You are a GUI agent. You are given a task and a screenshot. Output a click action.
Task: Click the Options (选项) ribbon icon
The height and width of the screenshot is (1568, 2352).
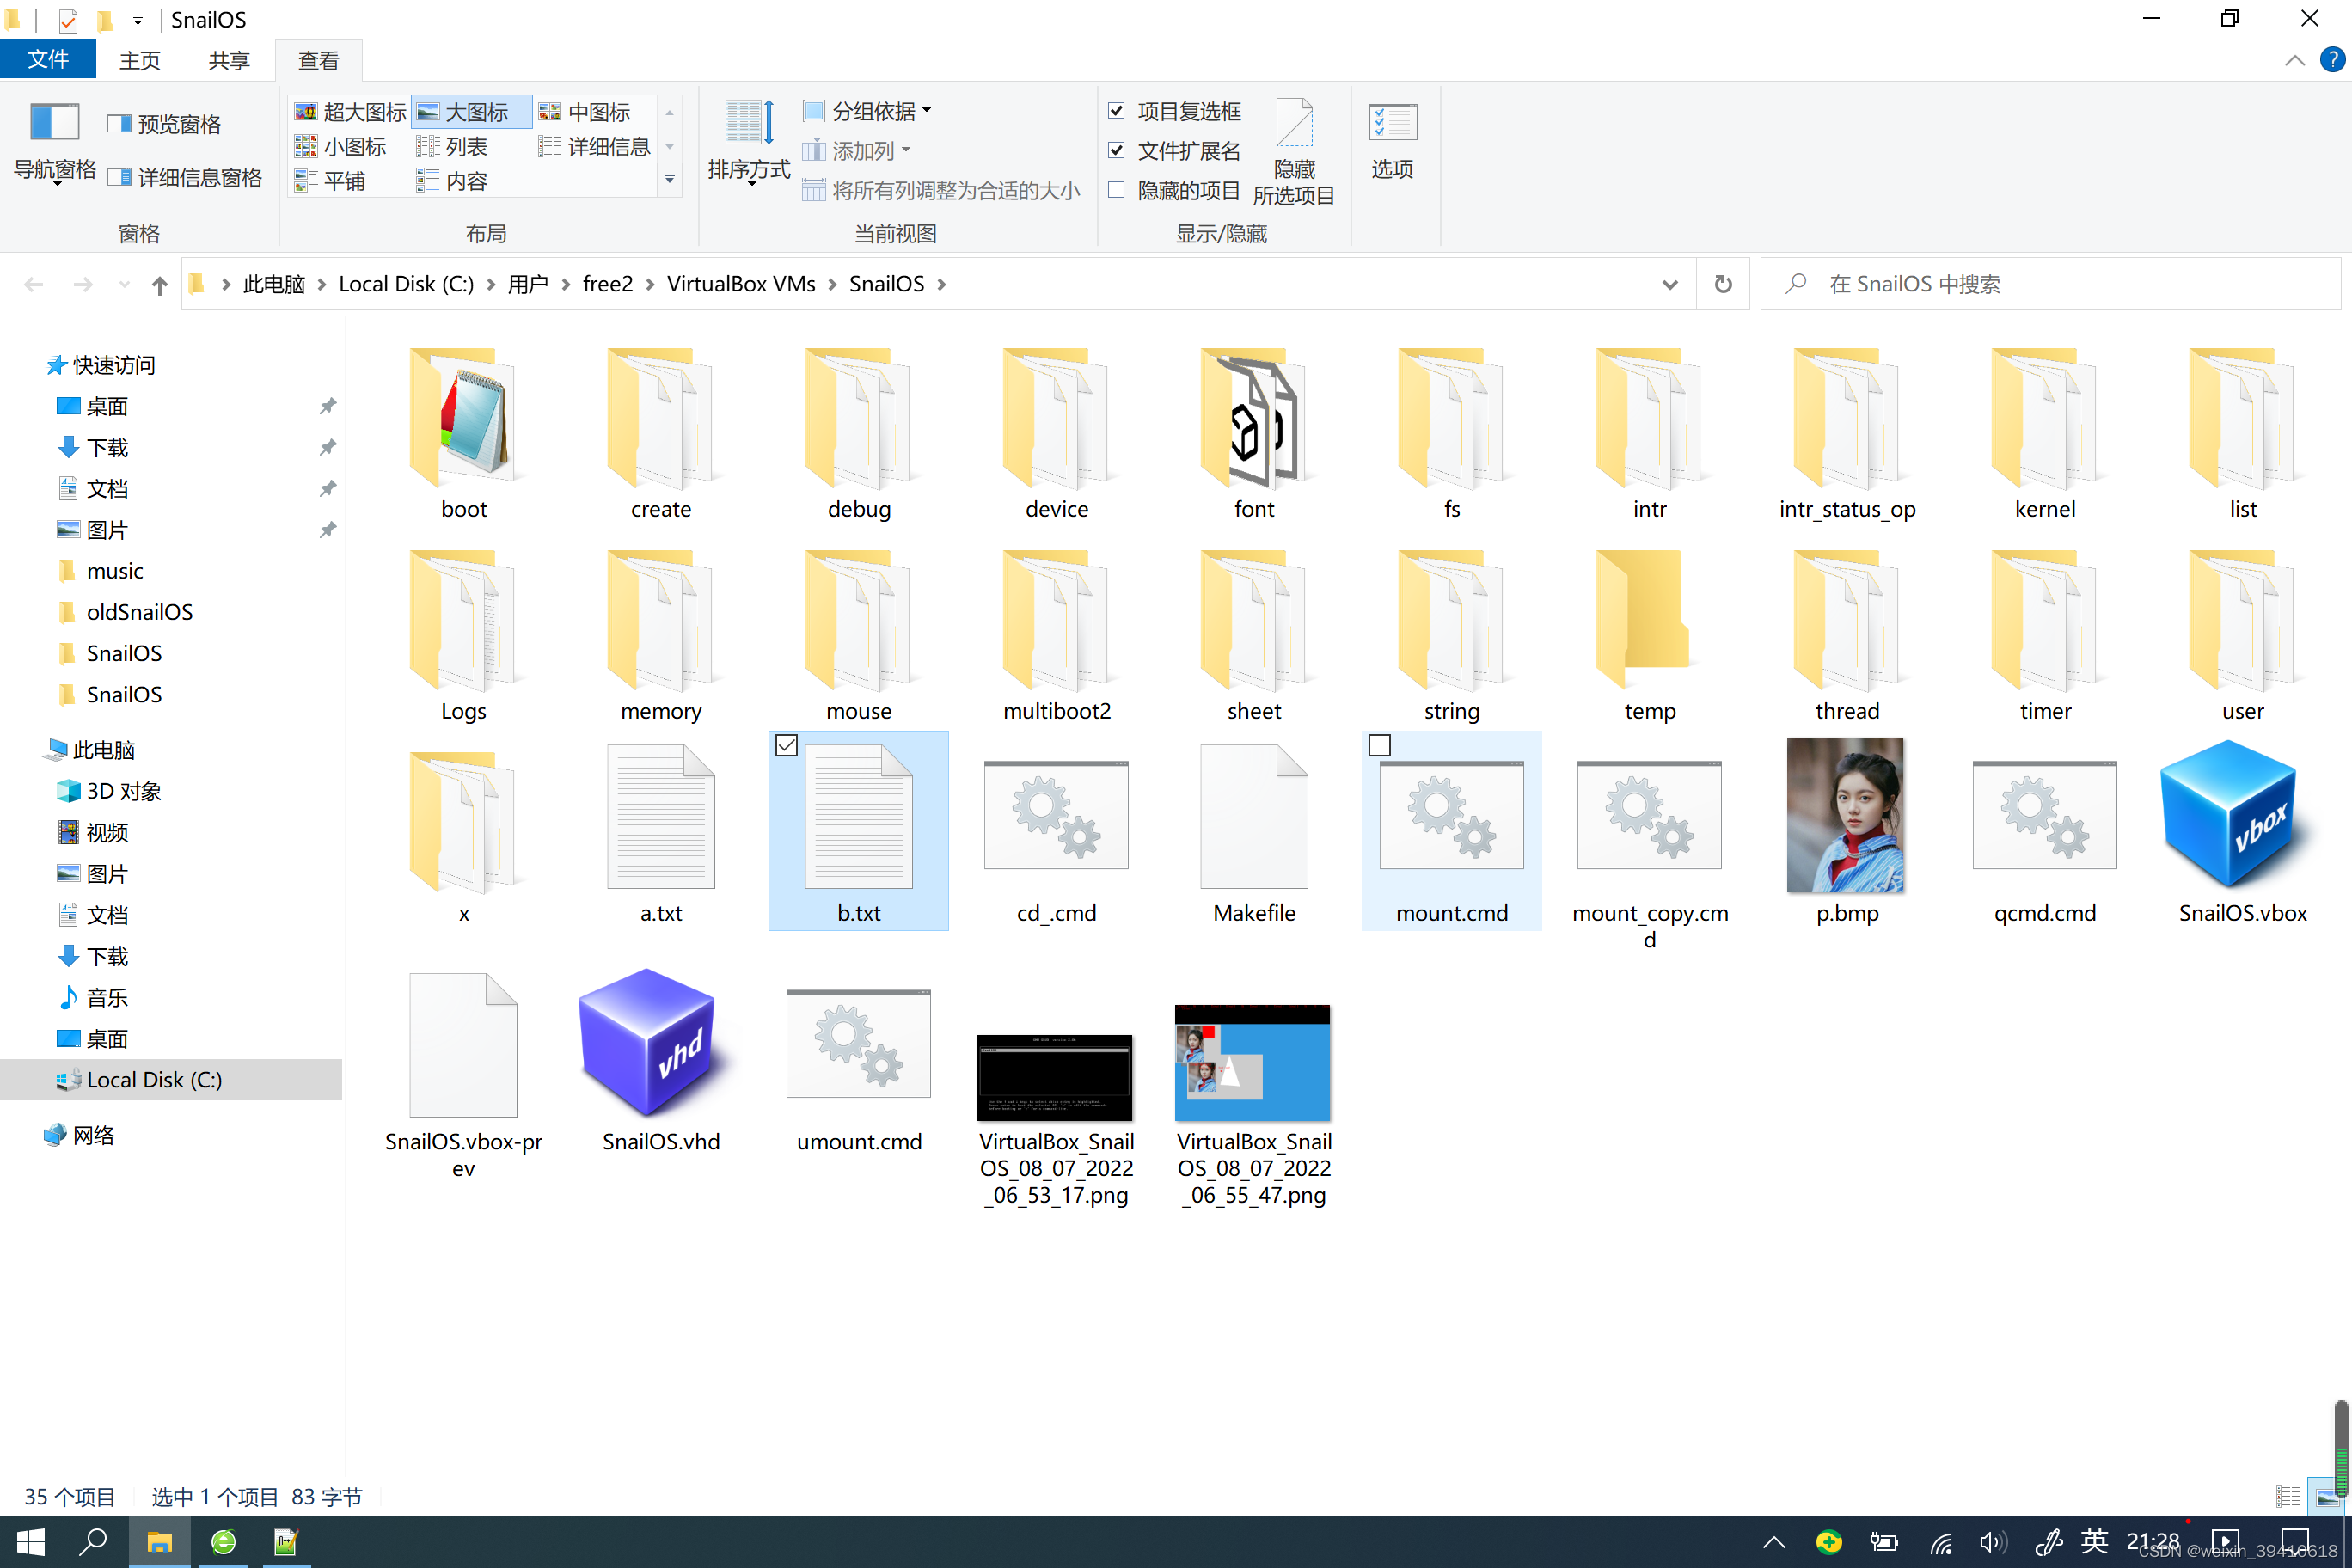point(1391,123)
